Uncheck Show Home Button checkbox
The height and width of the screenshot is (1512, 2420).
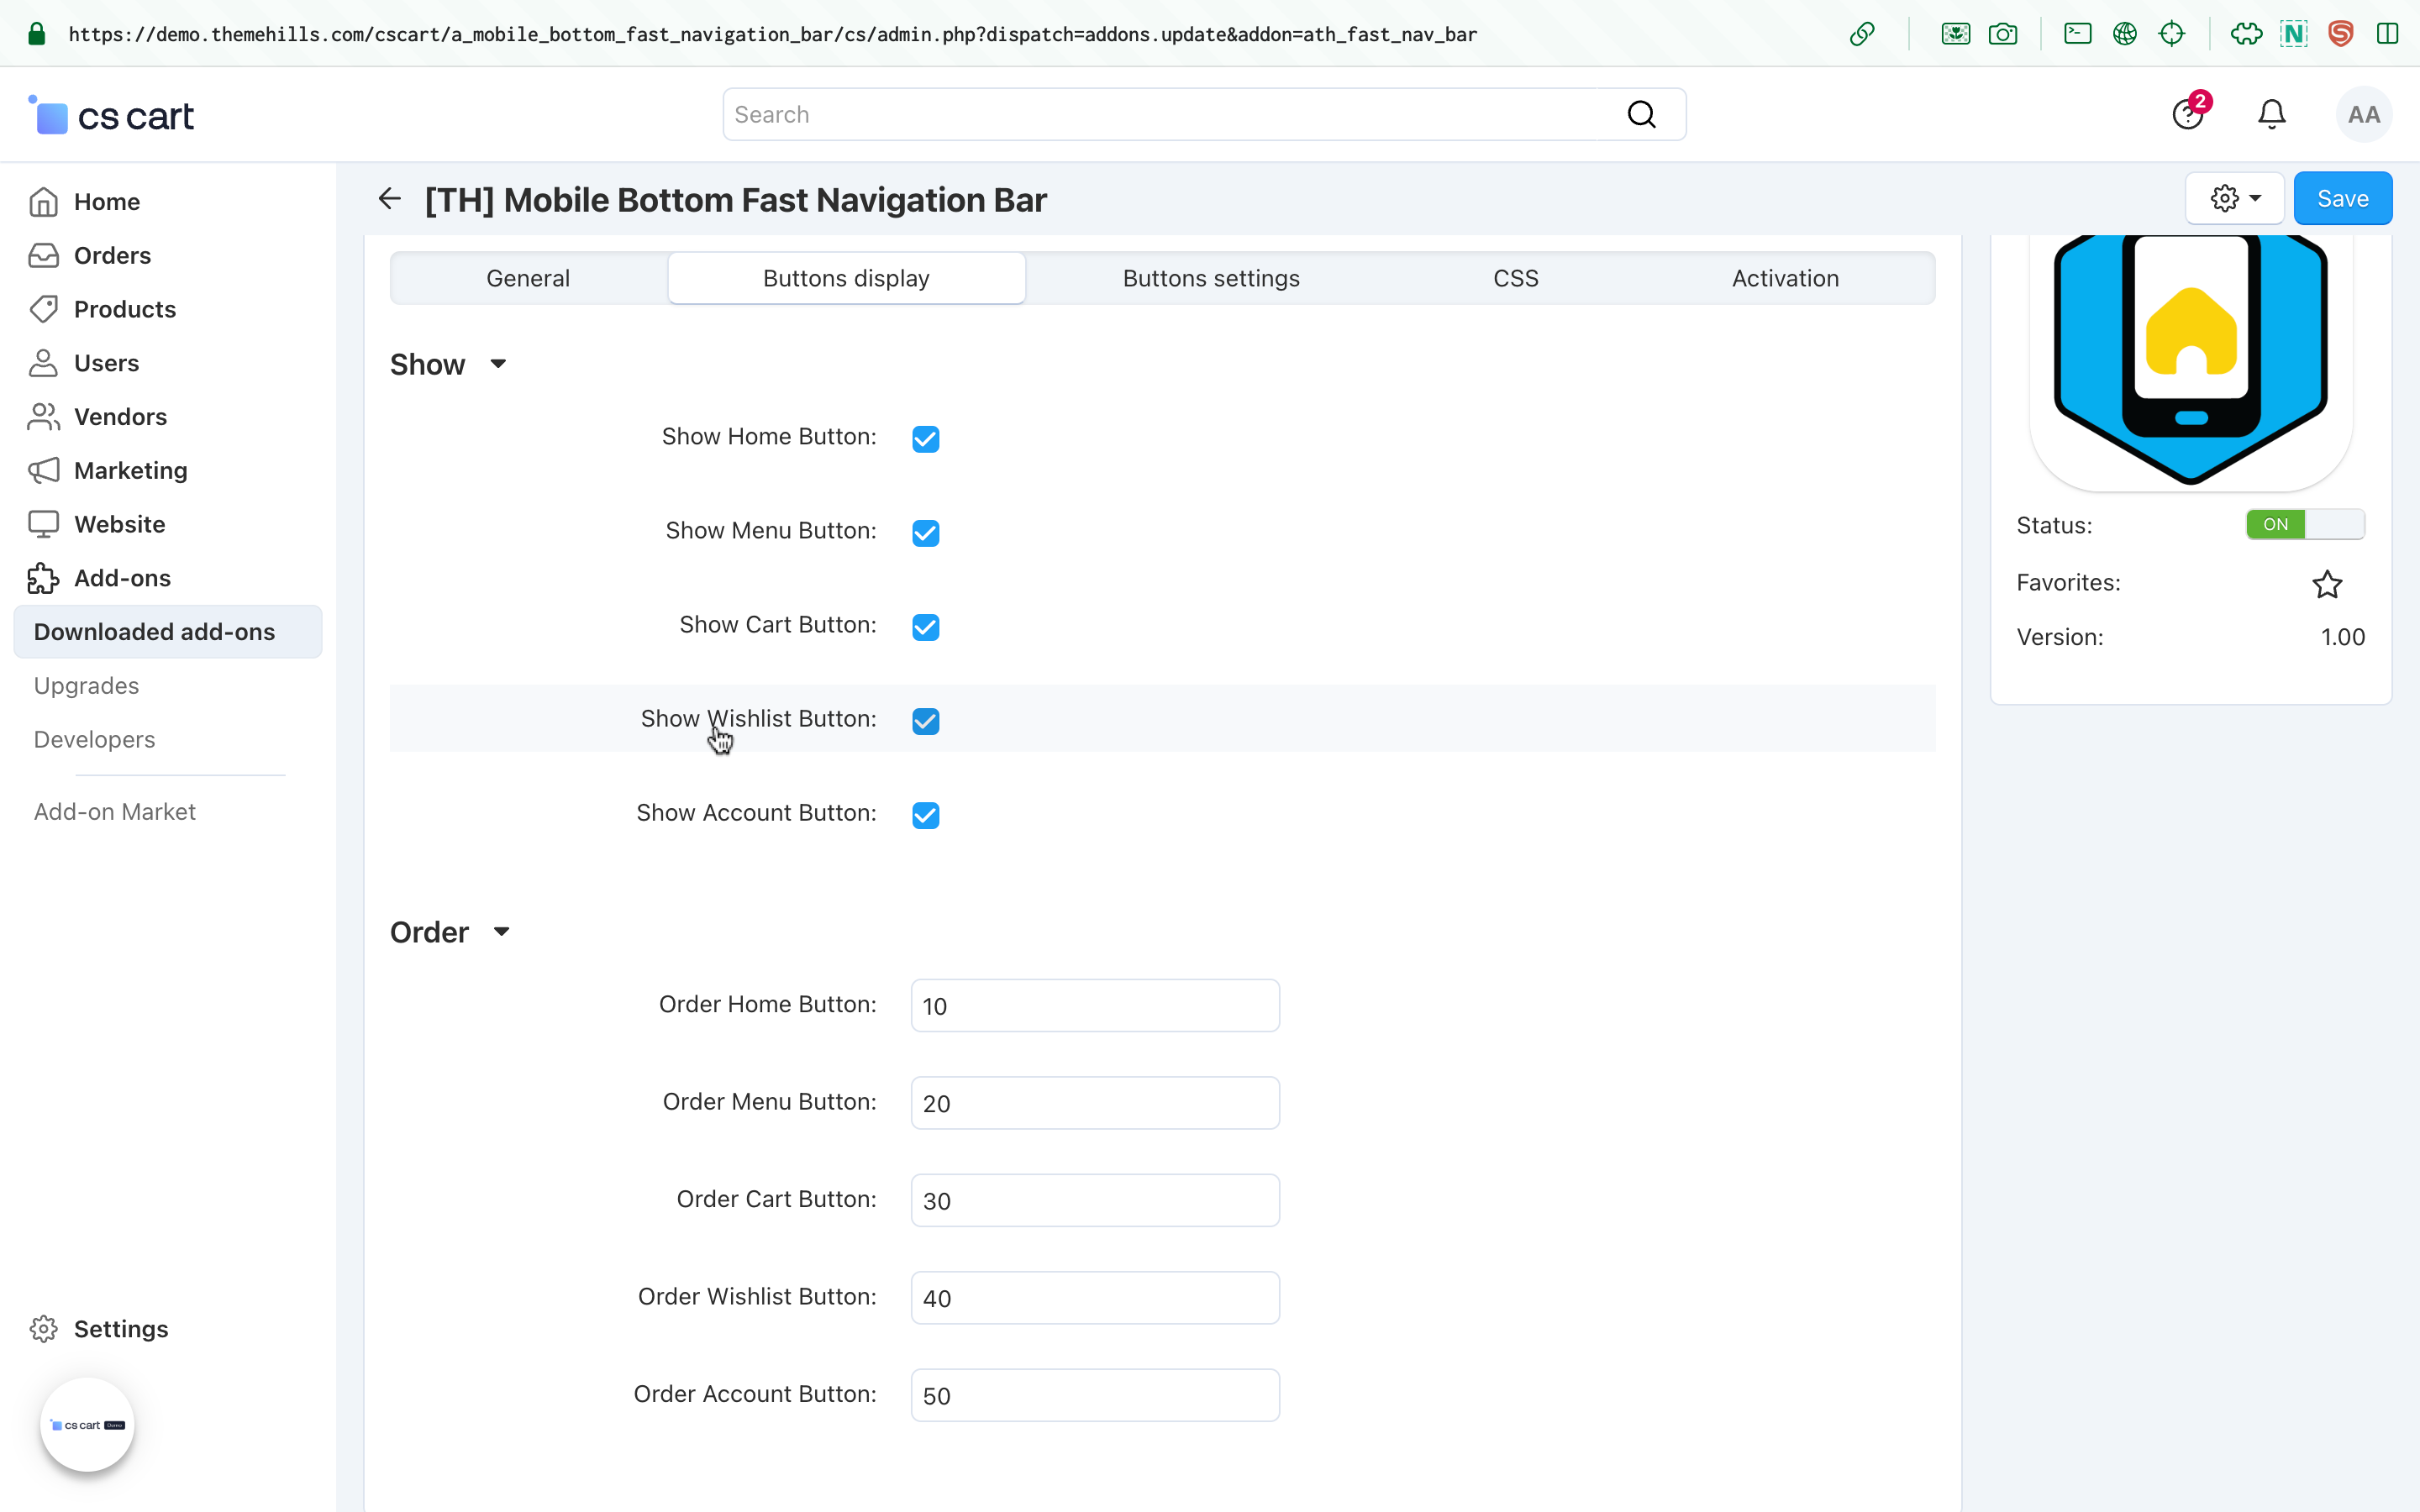(925, 439)
